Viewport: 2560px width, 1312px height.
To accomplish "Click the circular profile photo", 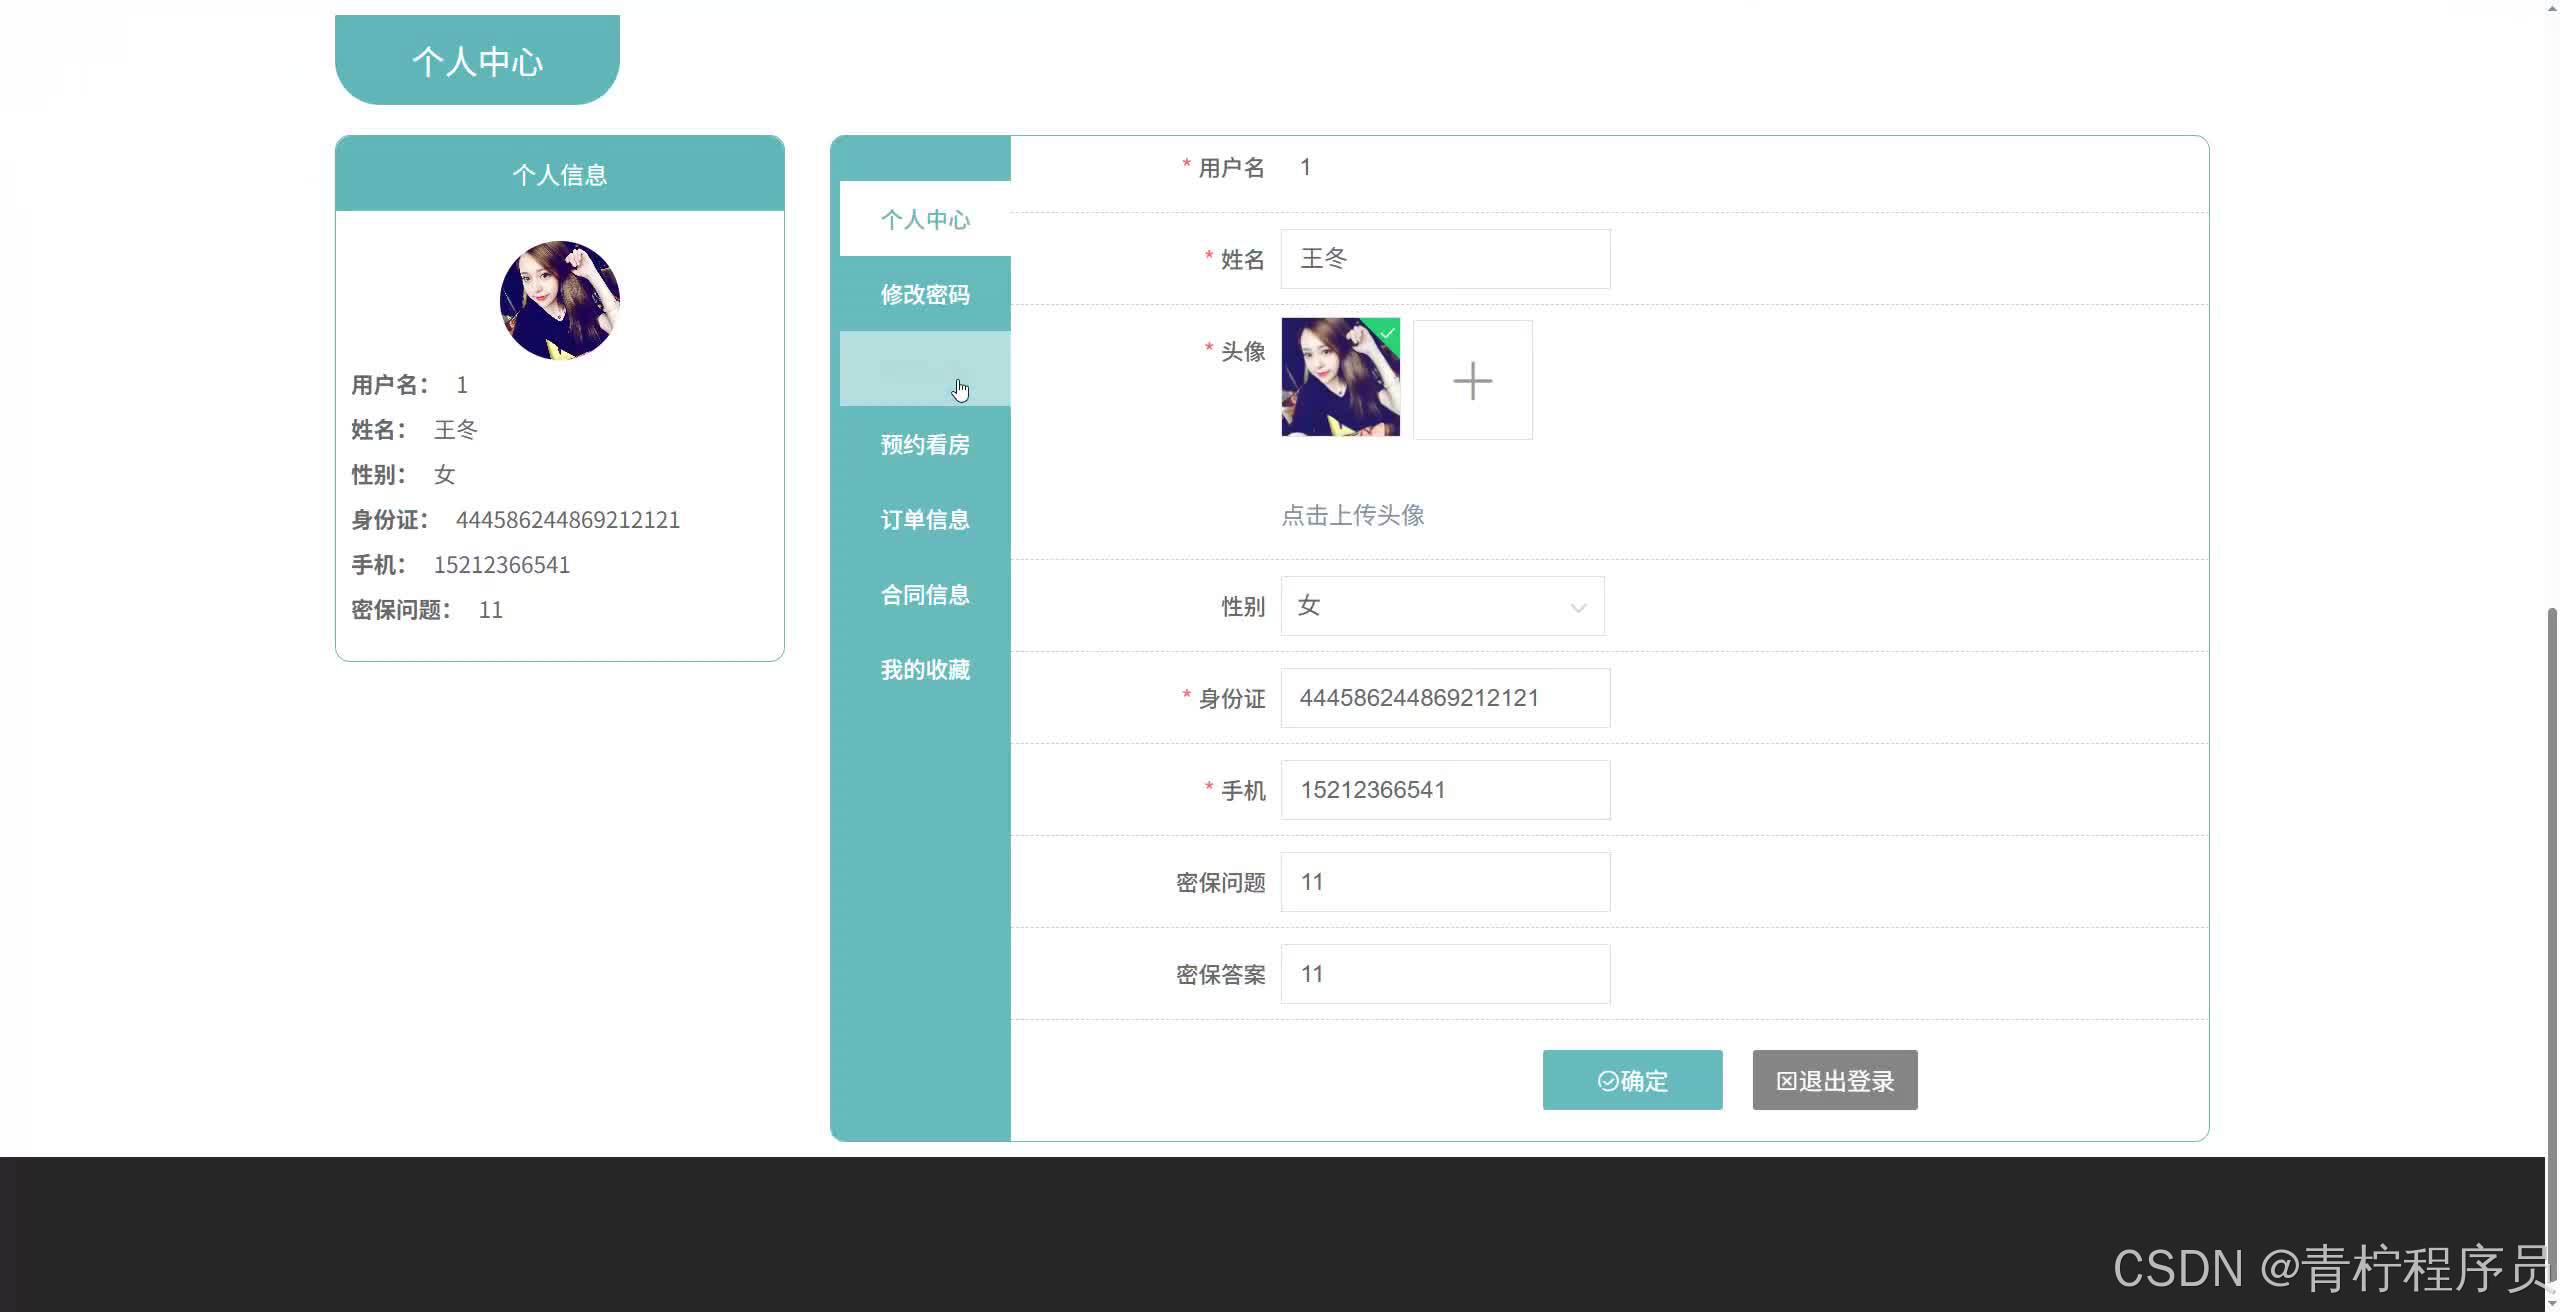I will point(559,300).
